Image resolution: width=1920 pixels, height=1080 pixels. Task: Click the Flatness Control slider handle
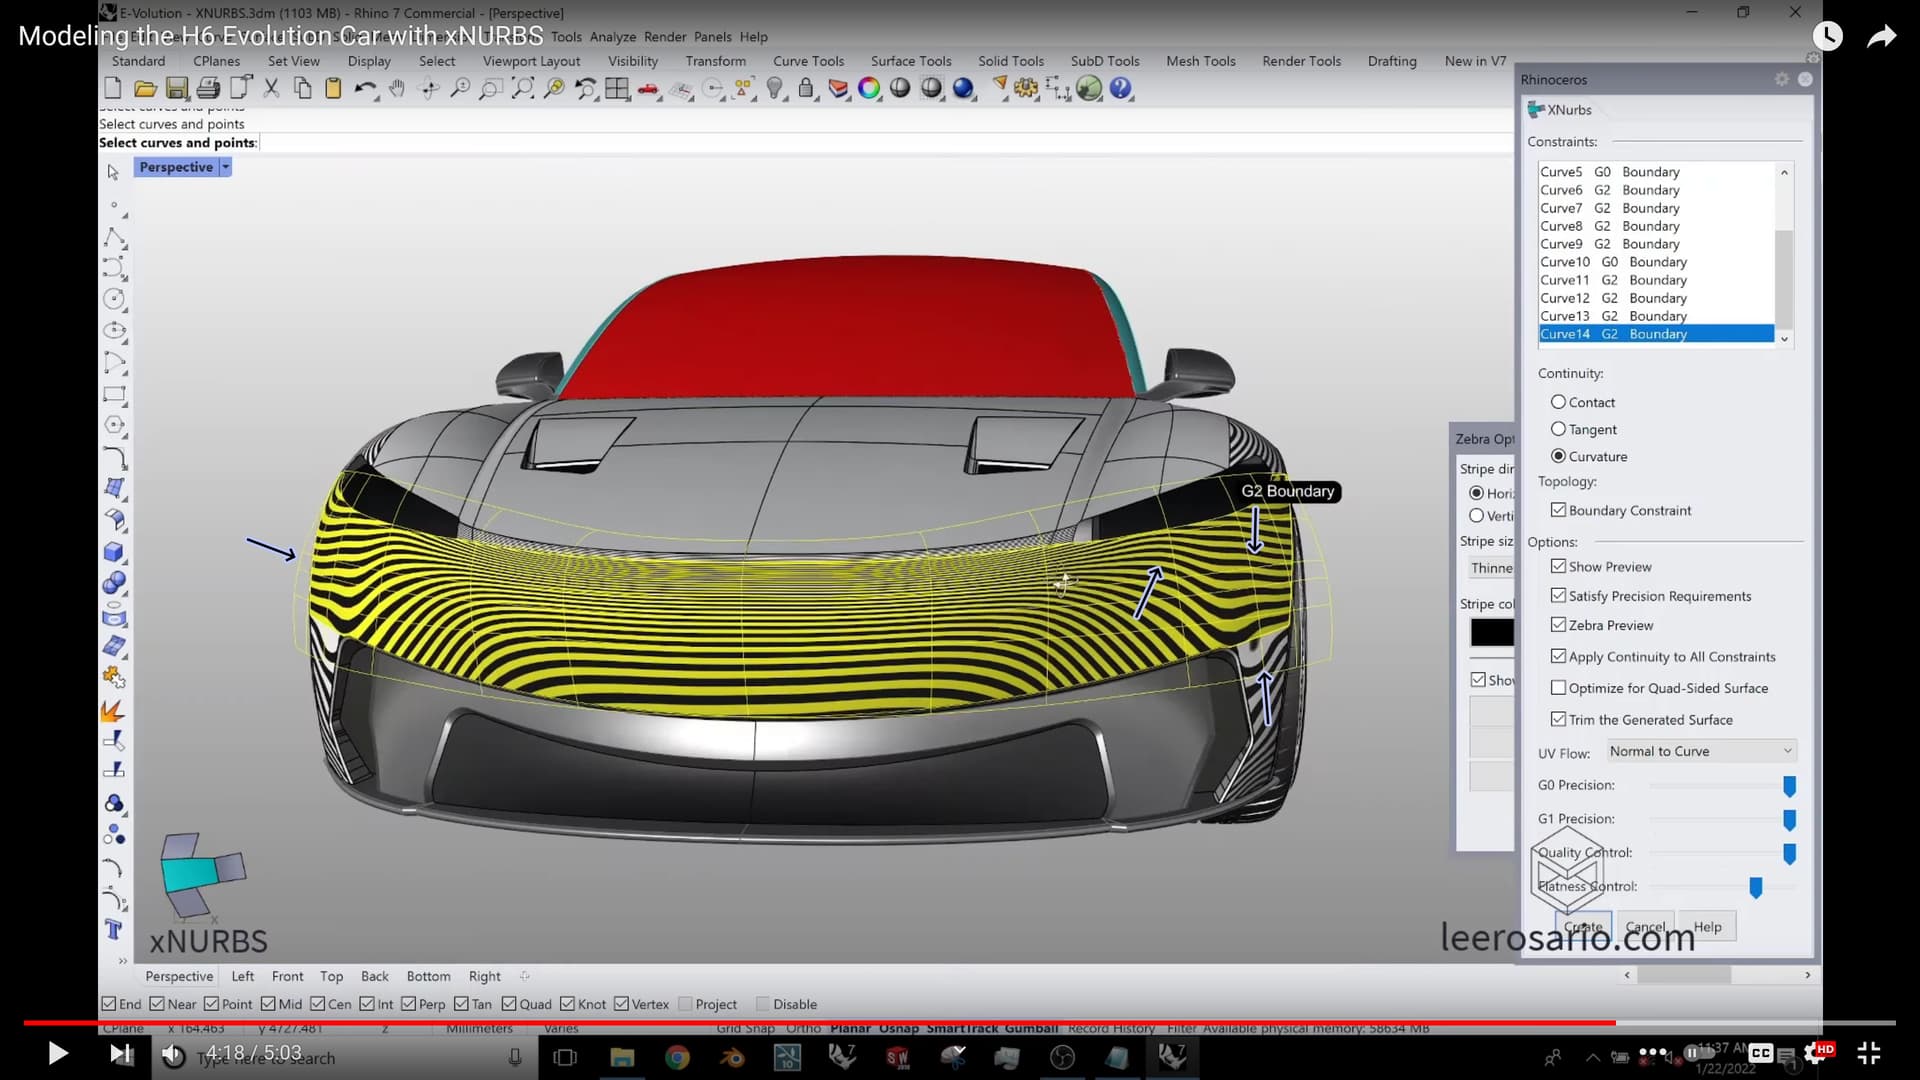pyautogui.click(x=1755, y=887)
